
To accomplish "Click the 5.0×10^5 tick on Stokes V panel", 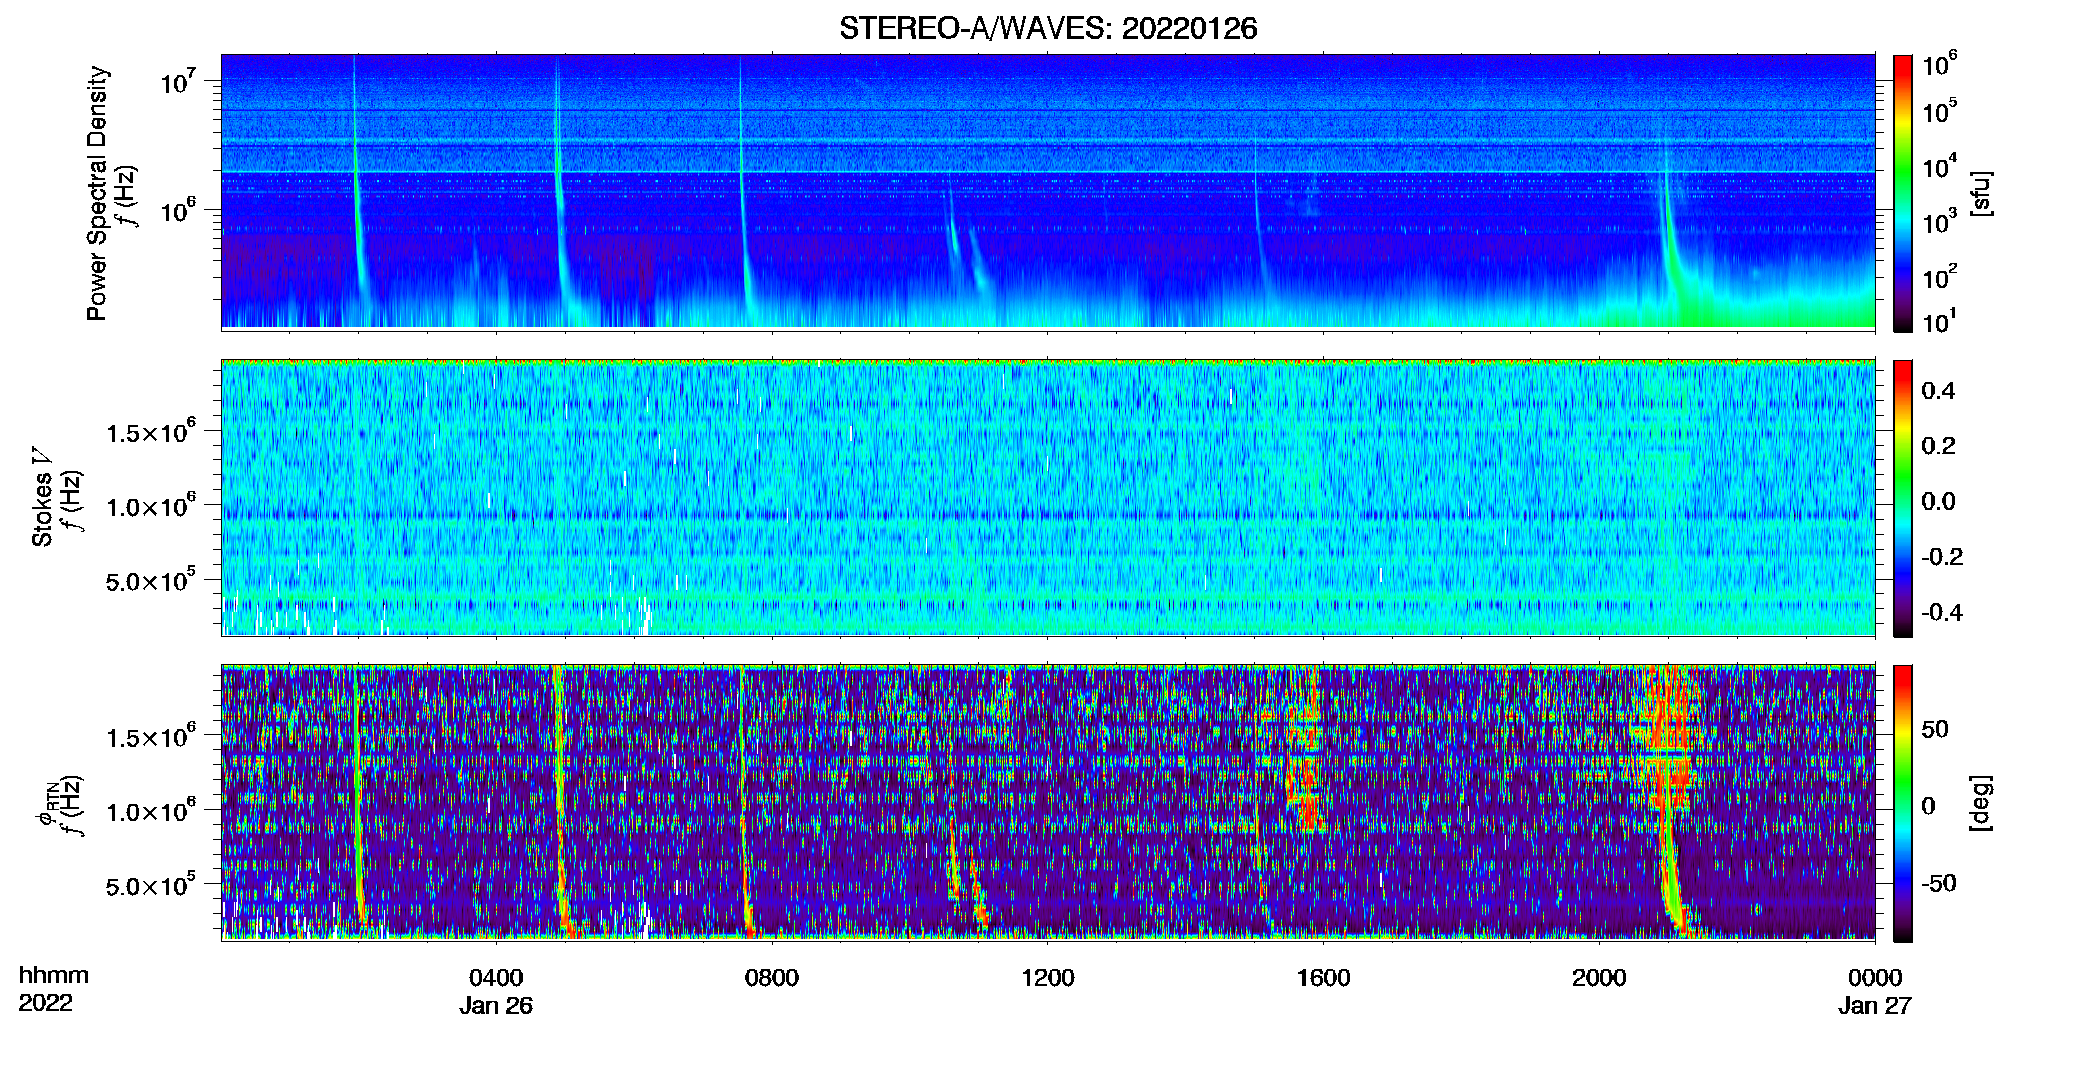I will tap(151, 581).
